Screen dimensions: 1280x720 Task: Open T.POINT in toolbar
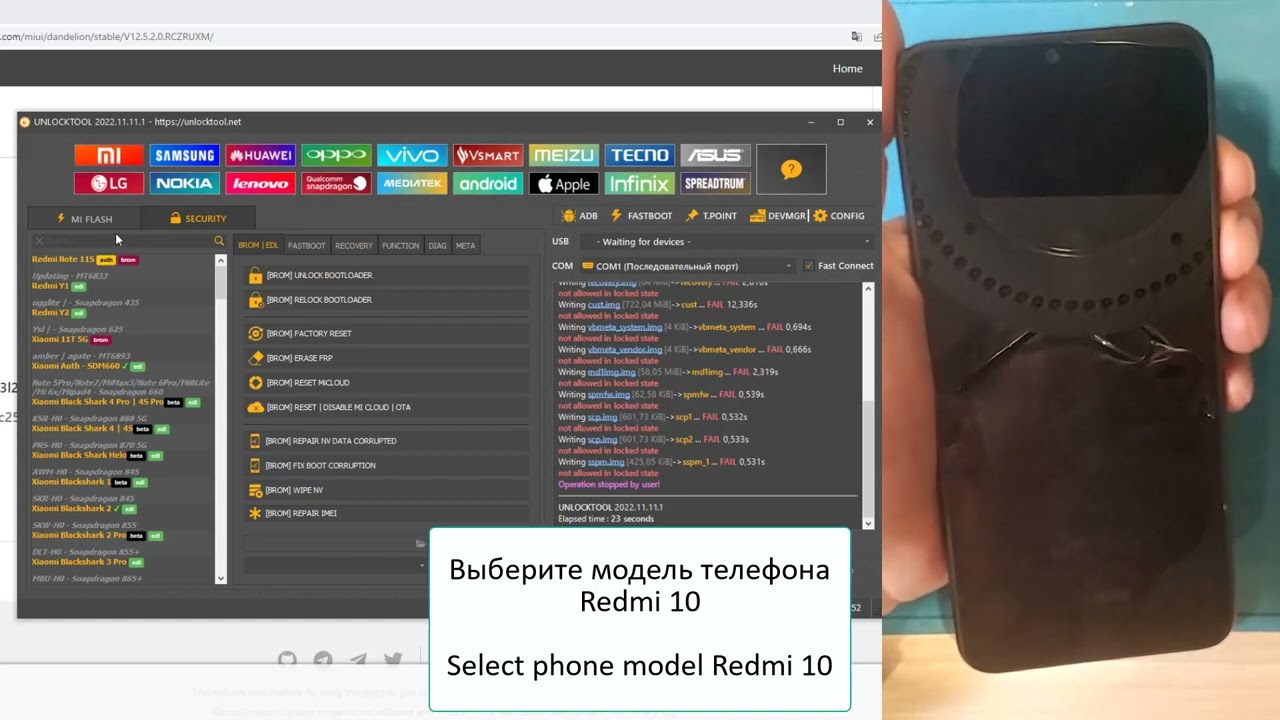(711, 216)
